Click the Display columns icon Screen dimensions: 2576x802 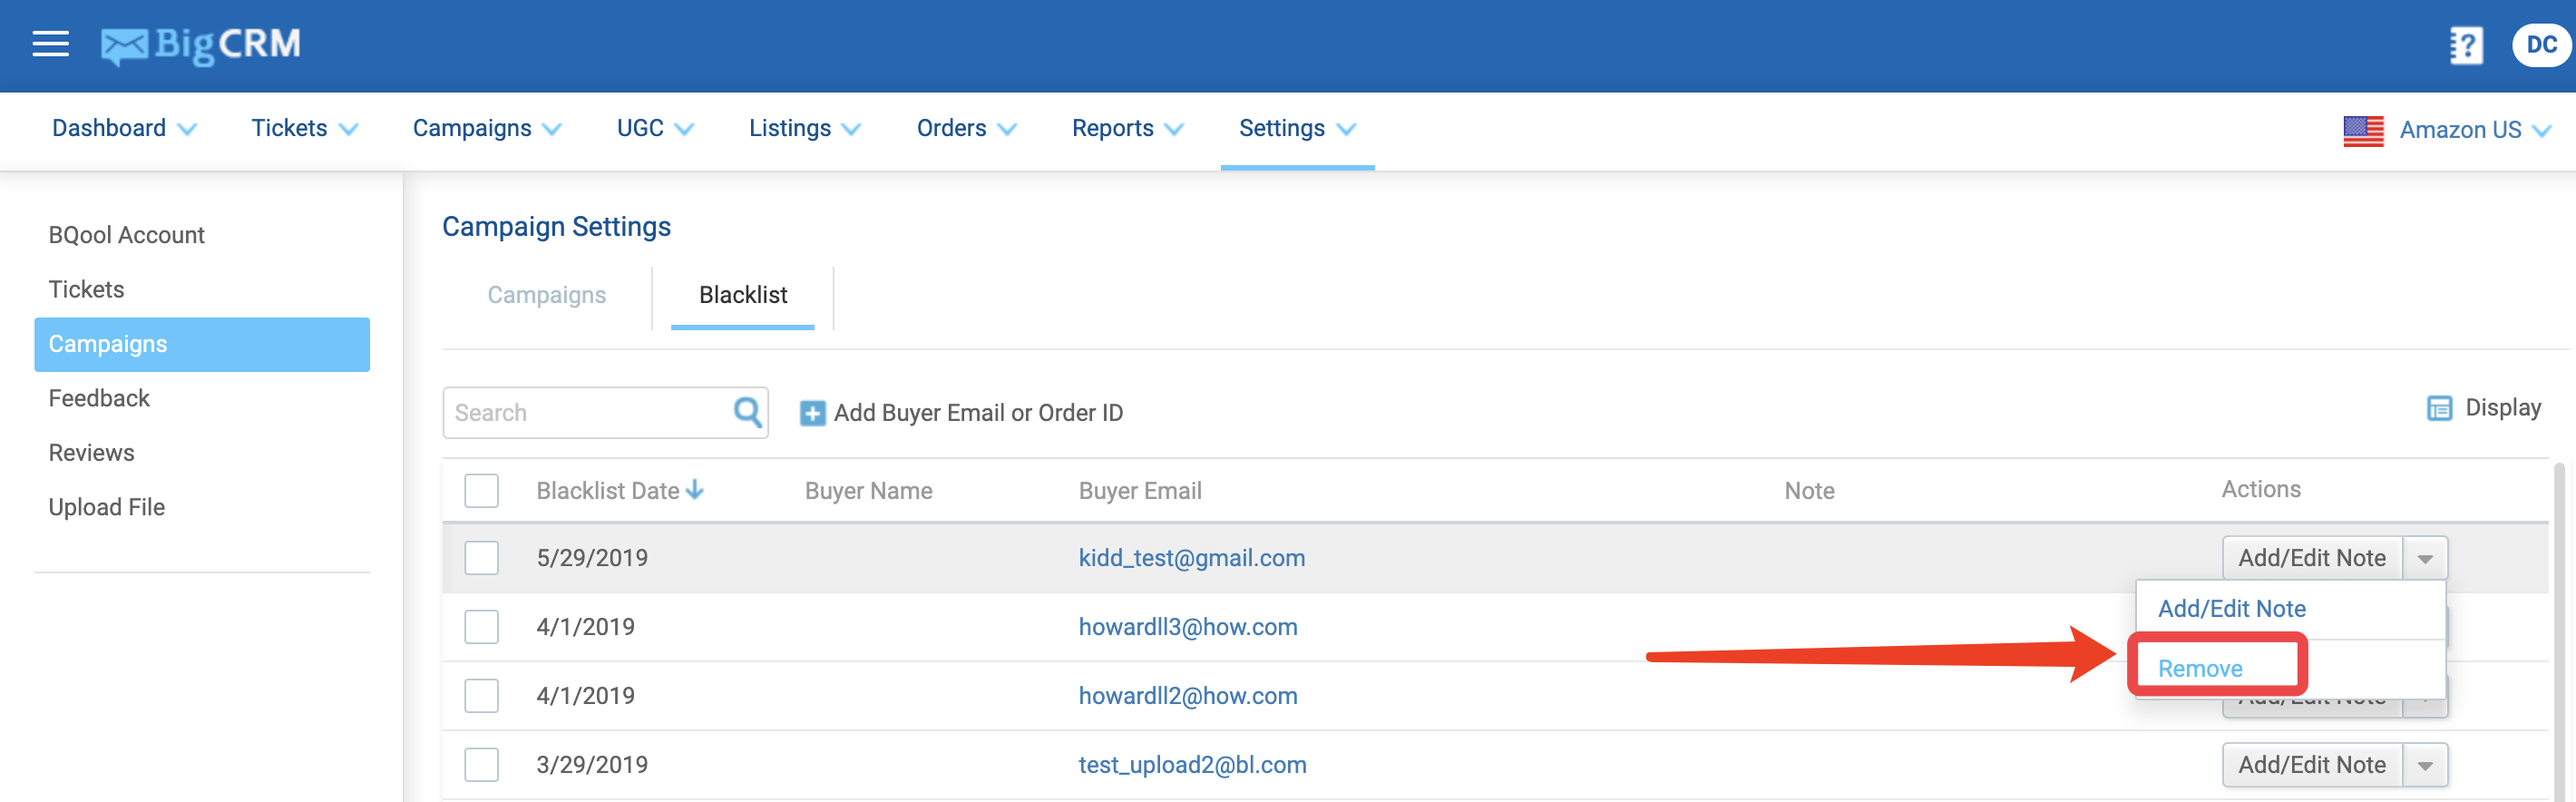2439,408
